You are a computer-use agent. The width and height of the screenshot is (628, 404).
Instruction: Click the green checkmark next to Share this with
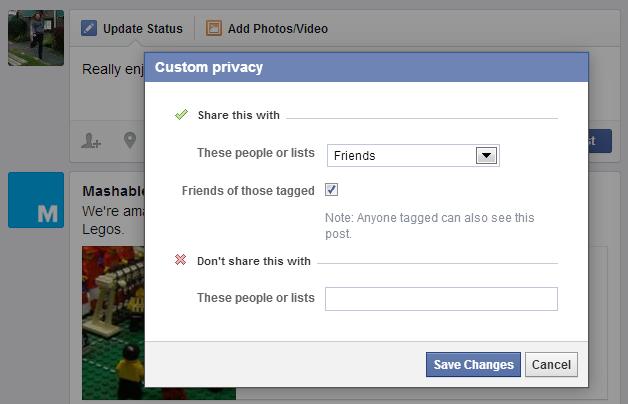[181, 115]
